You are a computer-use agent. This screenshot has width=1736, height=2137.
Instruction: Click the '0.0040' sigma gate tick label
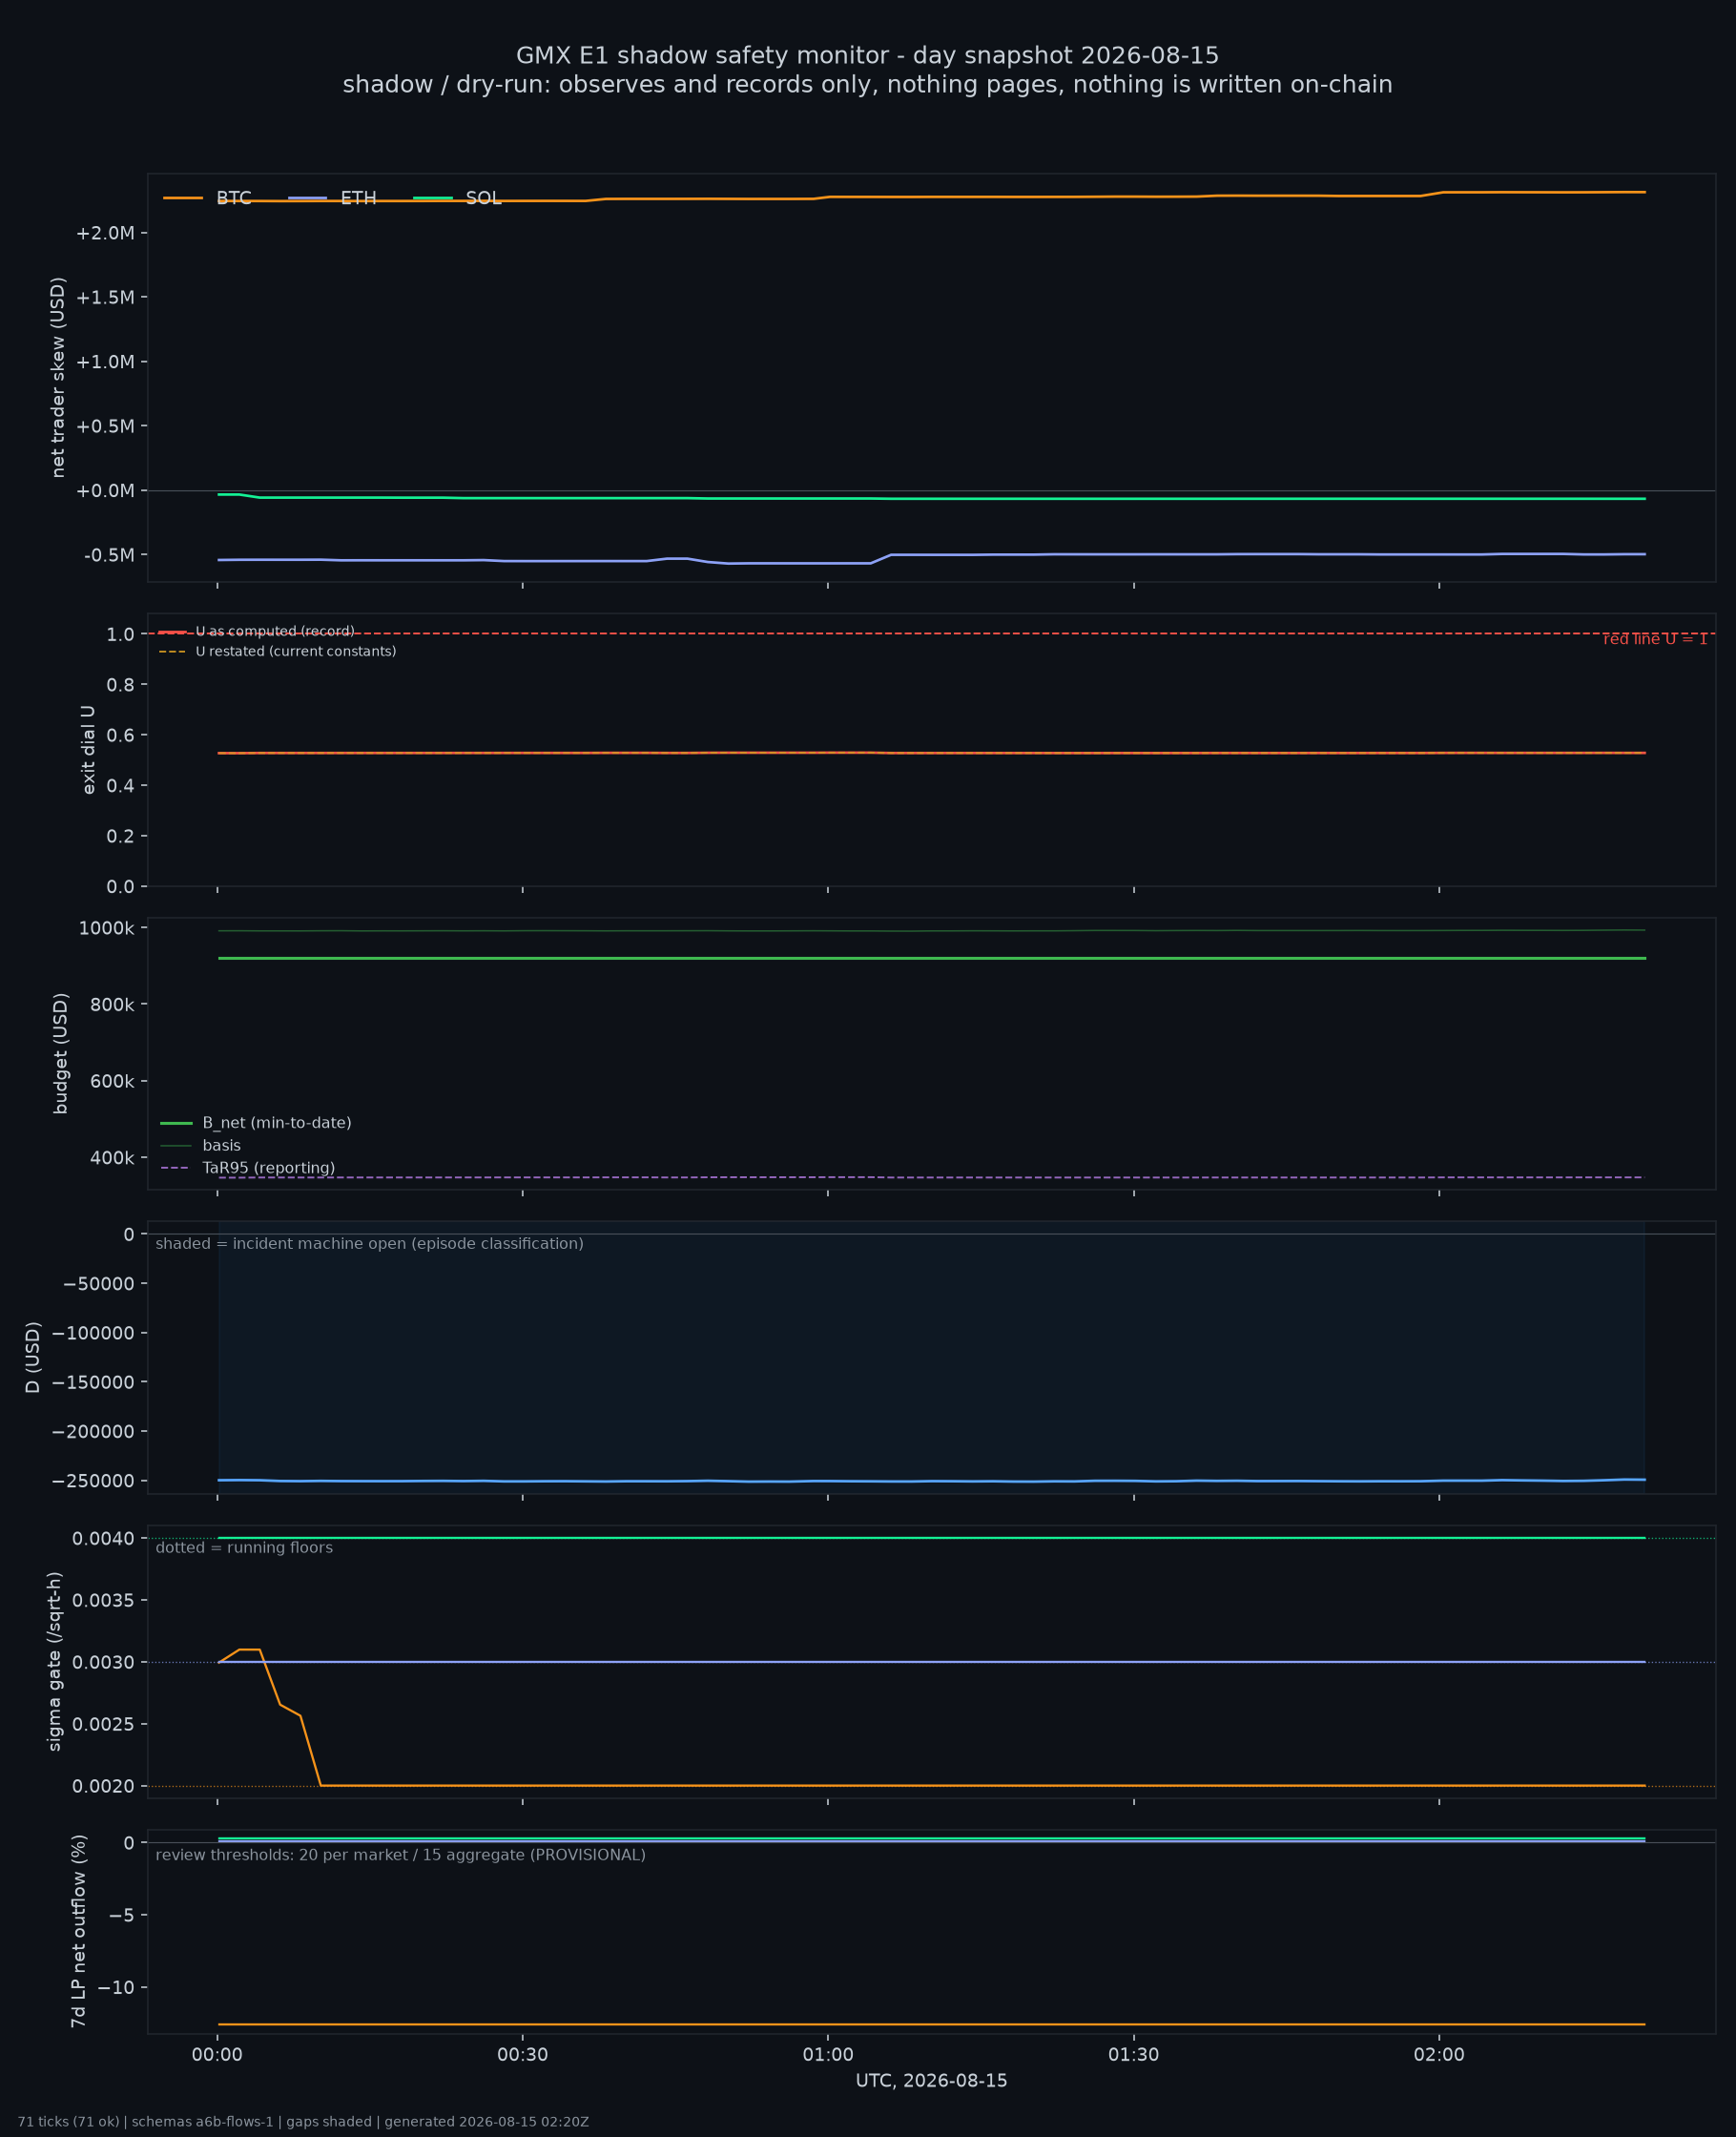[x=103, y=1538]
